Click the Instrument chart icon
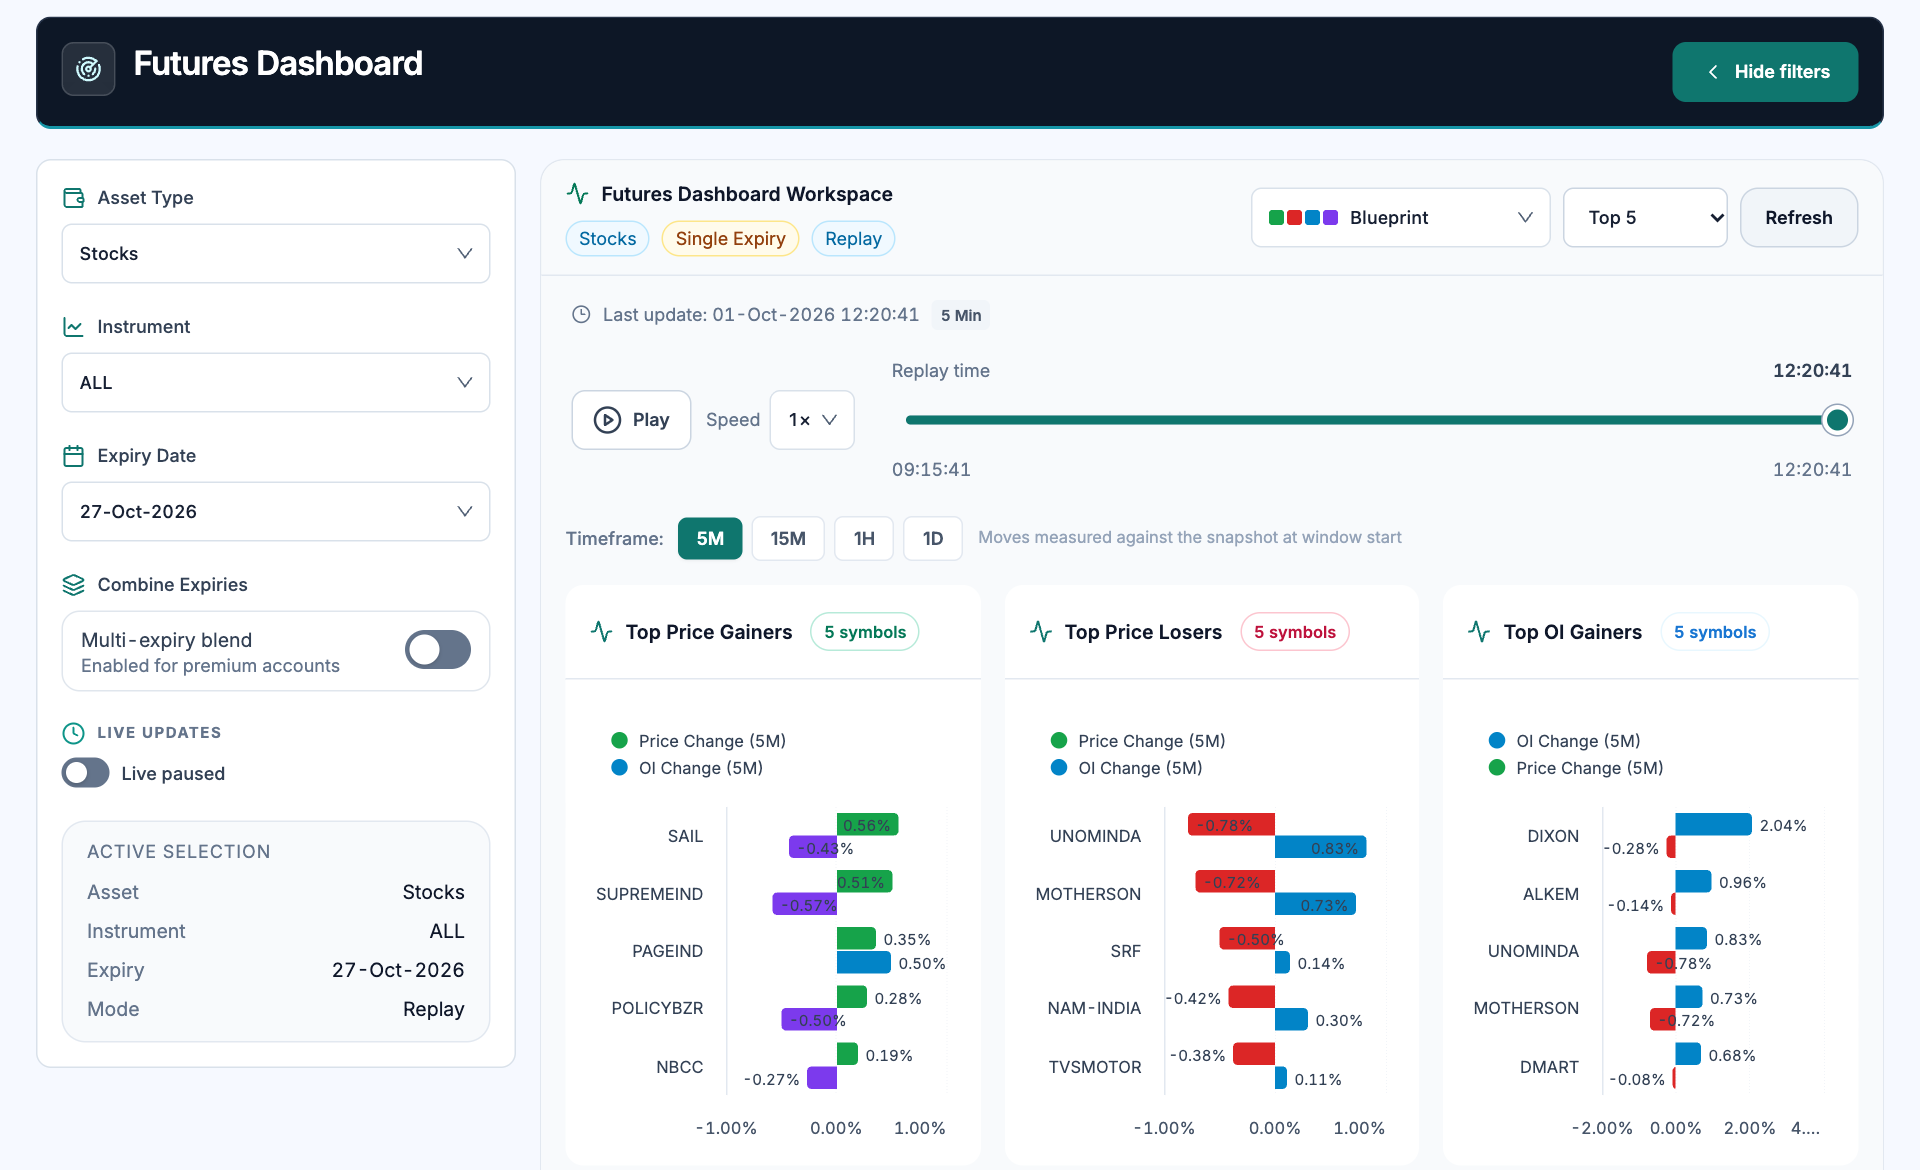Image resolution: width=1920 pixels, height=1170 pixels. click(74, 327)
